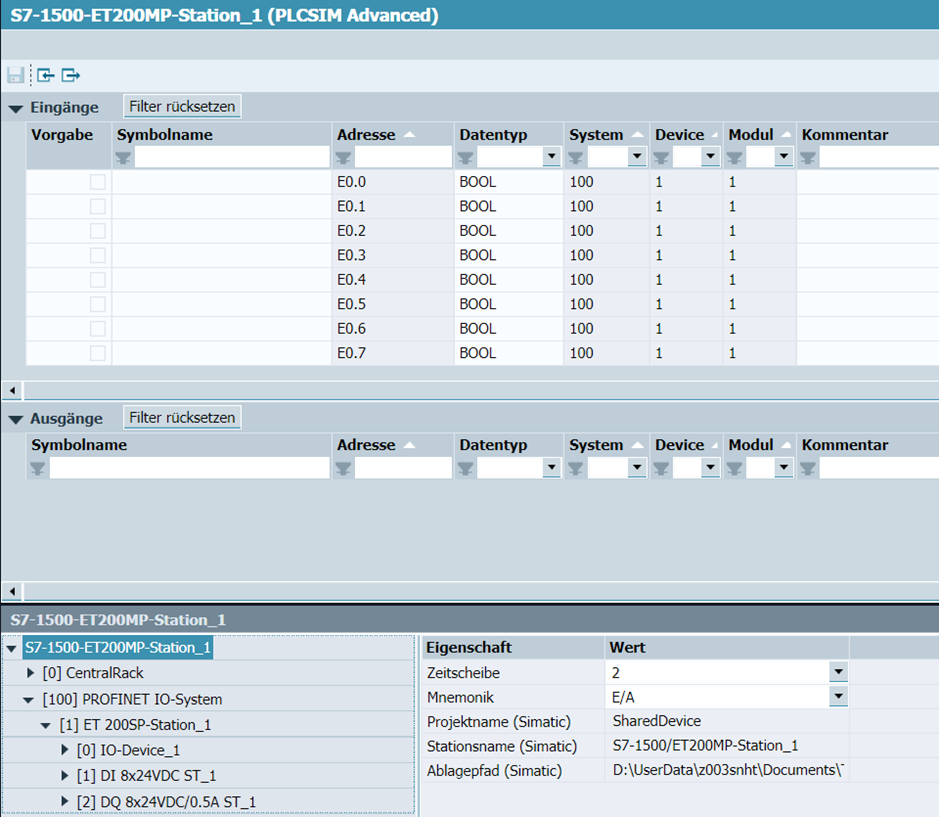Screen dimensions: 939x817
Task: Enable the Vorgabe checkbox for E0.0
Action: (97, 182)
